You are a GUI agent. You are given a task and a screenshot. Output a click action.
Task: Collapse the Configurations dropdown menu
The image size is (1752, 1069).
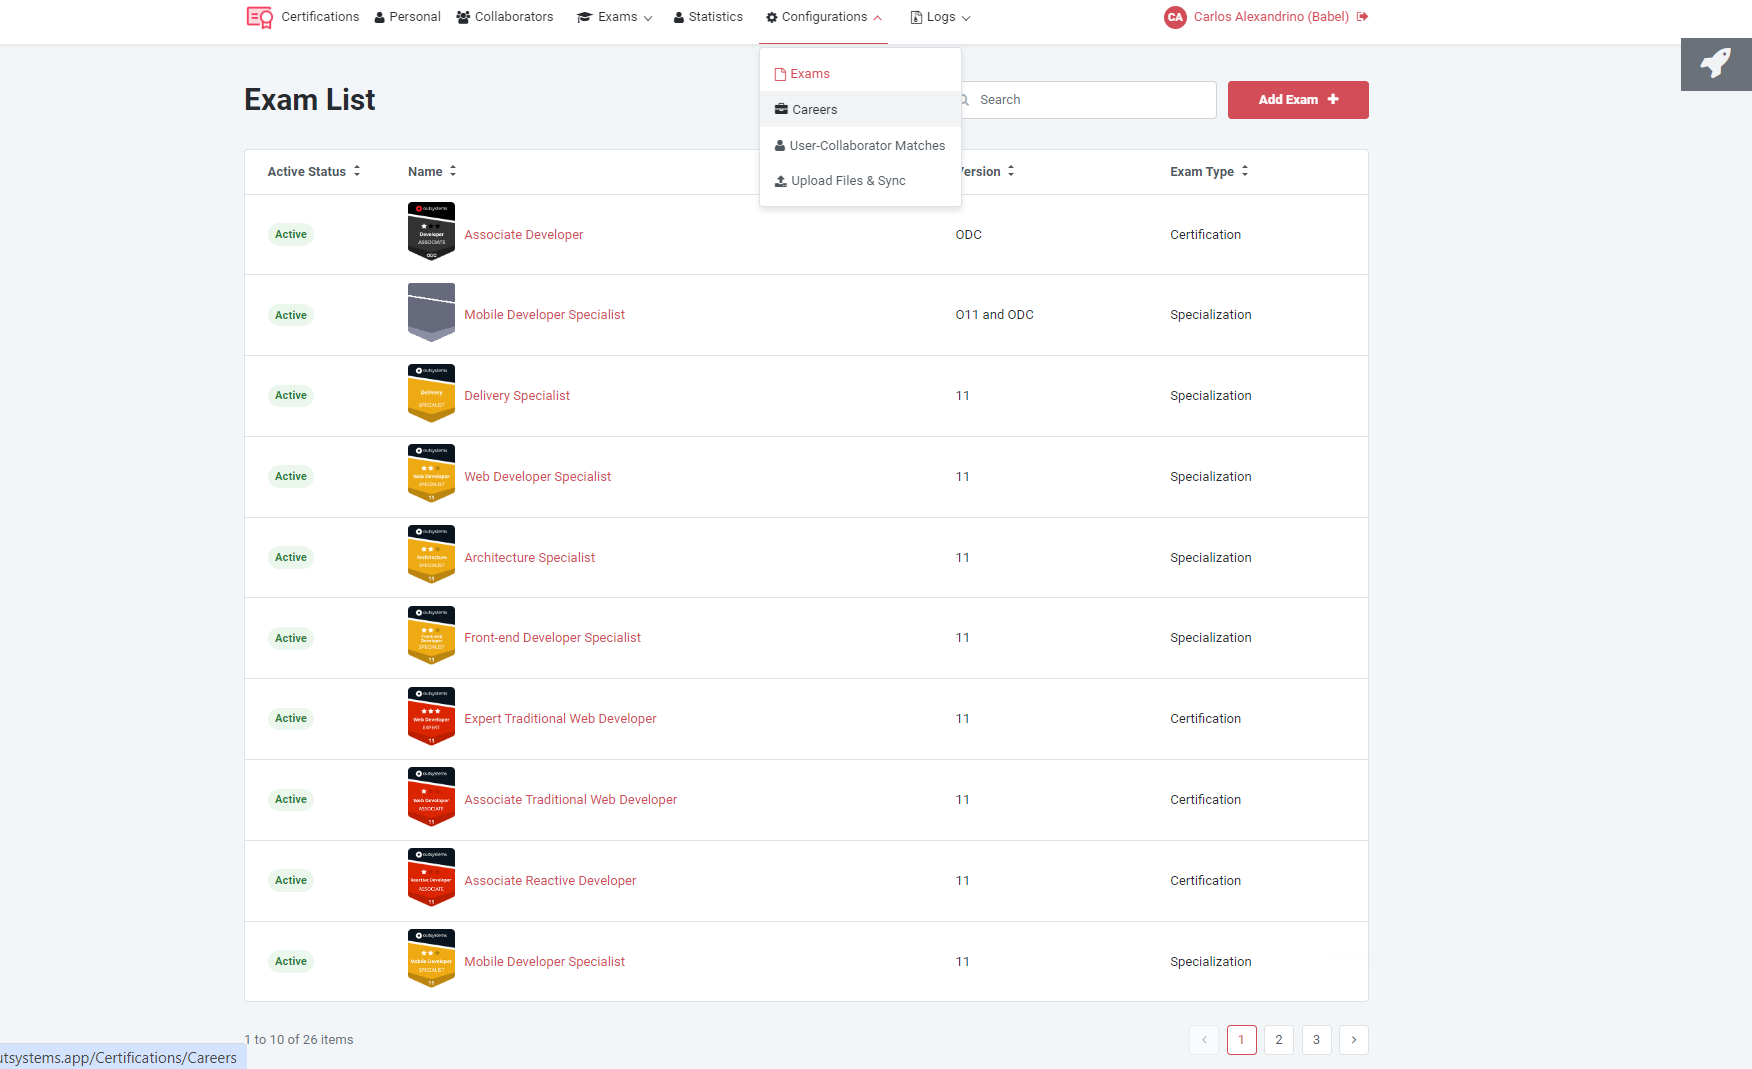point(823,17)
